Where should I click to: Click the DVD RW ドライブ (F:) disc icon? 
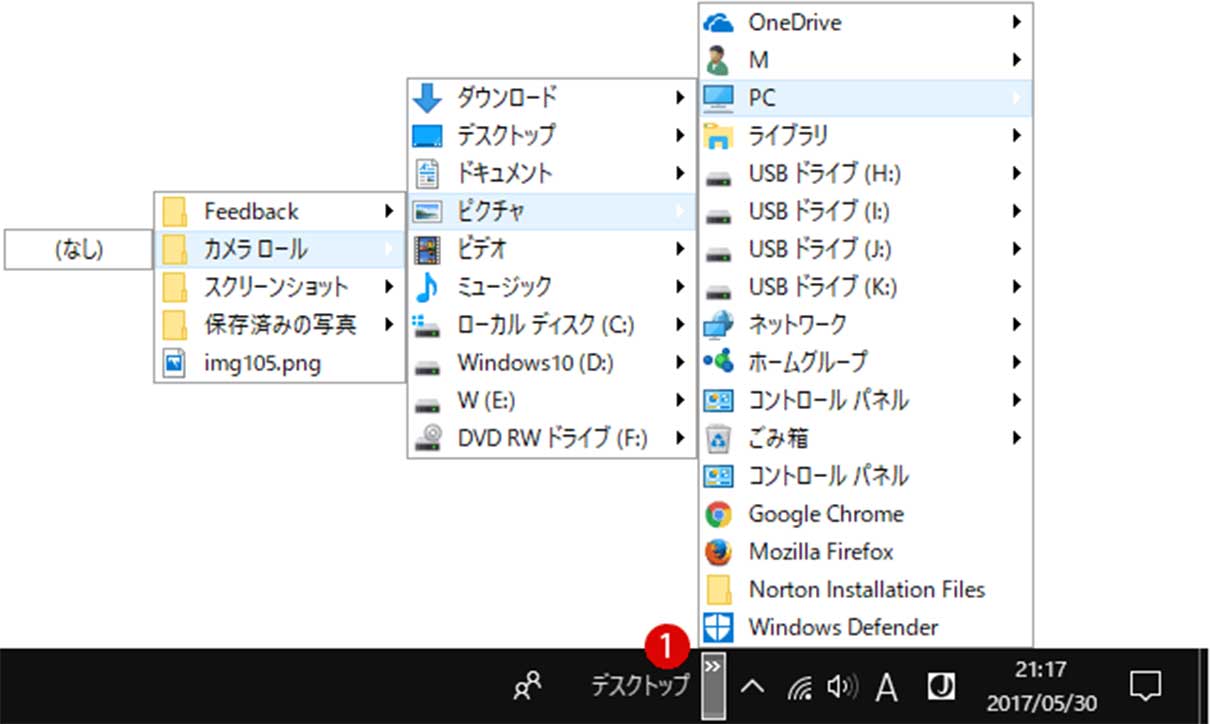point(427,439)
